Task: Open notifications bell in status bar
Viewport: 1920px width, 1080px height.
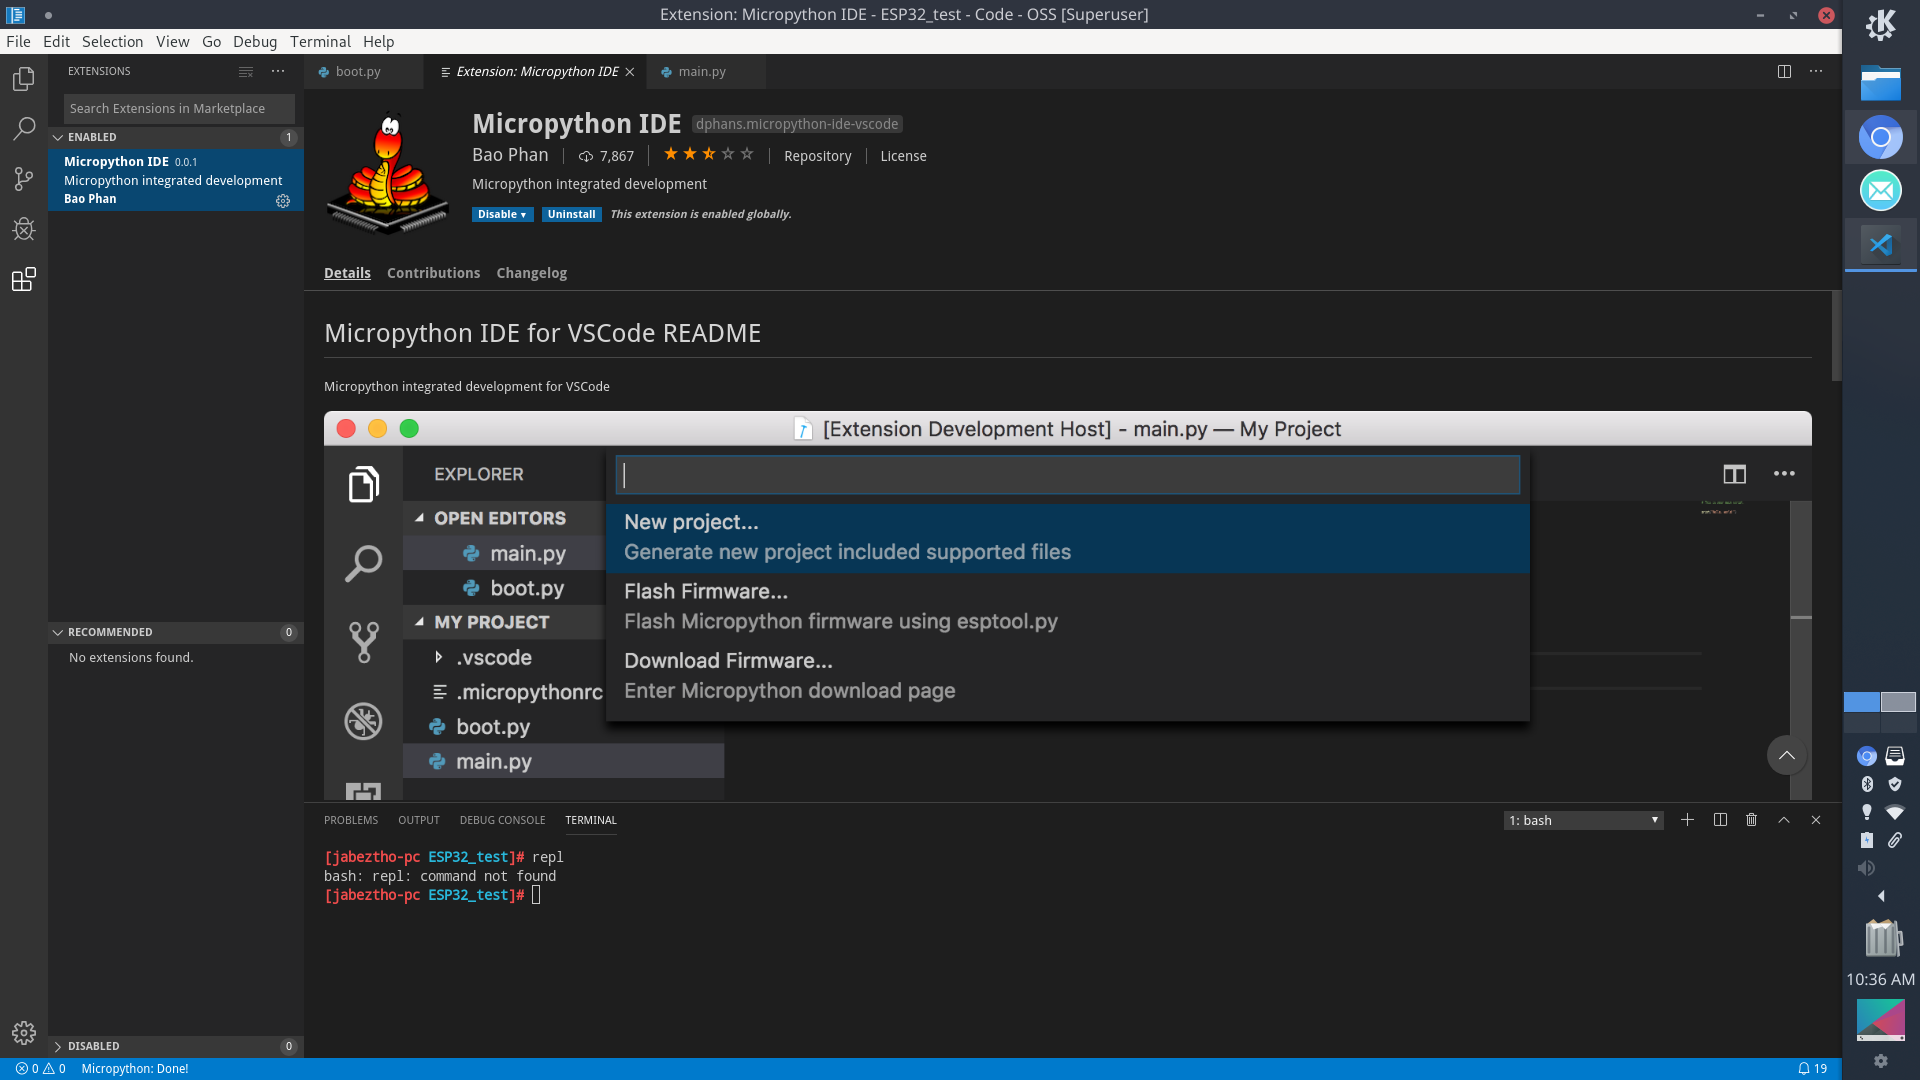Action: pyautogui.click(x=1812, y=1068)
